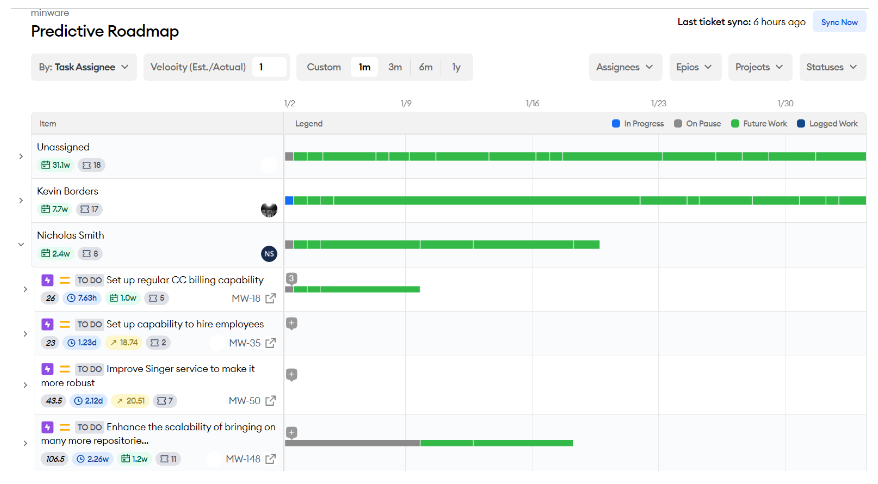This screenshot has width=878, height=484.
Task: Click Nicholas Smith green timeline bar
Action: tap(446, 245)
